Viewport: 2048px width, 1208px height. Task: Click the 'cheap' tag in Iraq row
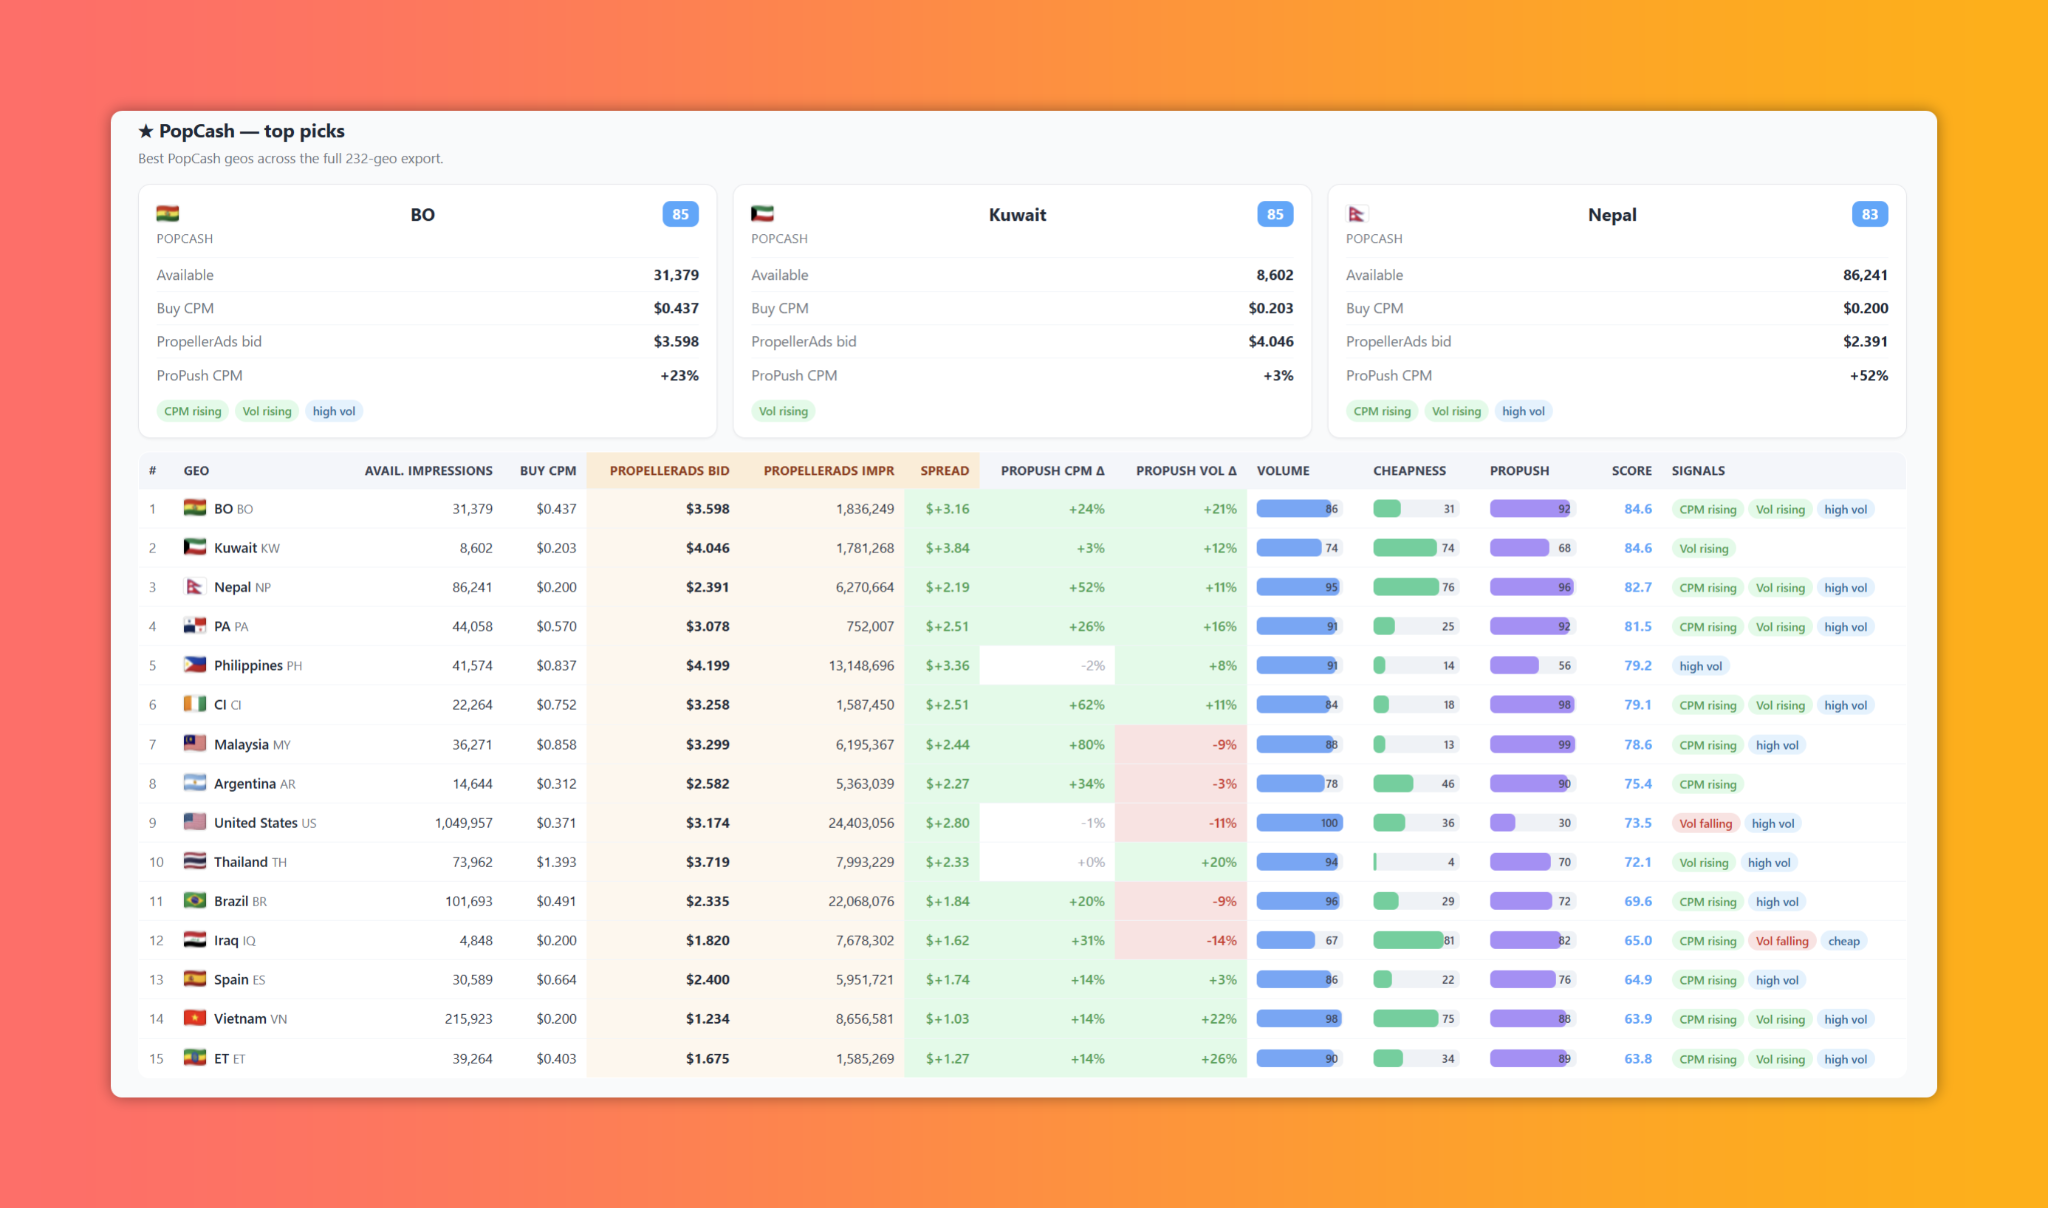coord(1844,941)
